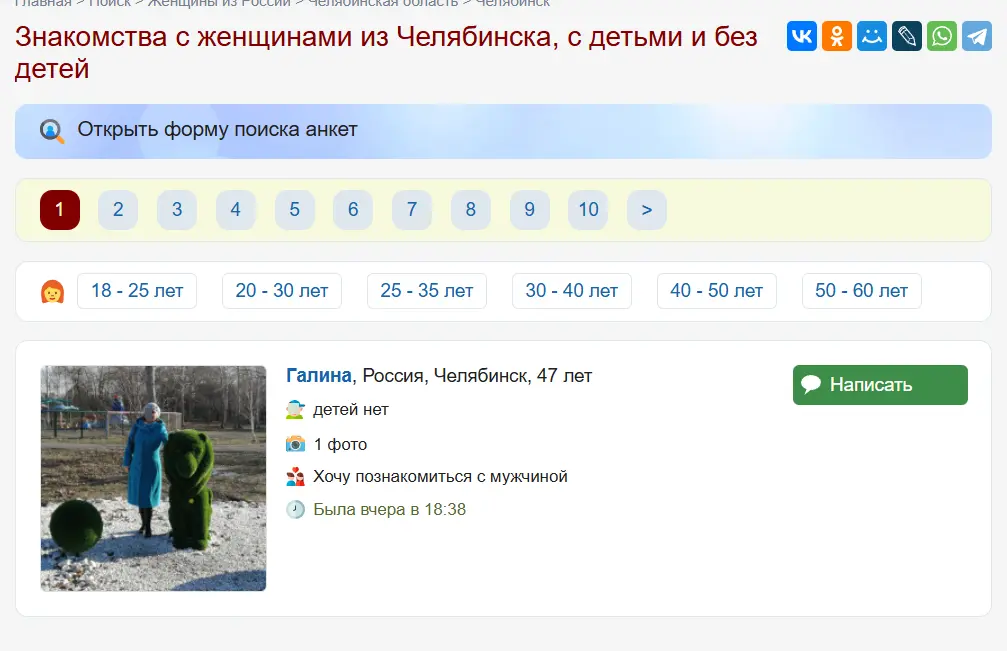Go to page 2 of results
The image size is (1007, 651).
click(117, 210)
